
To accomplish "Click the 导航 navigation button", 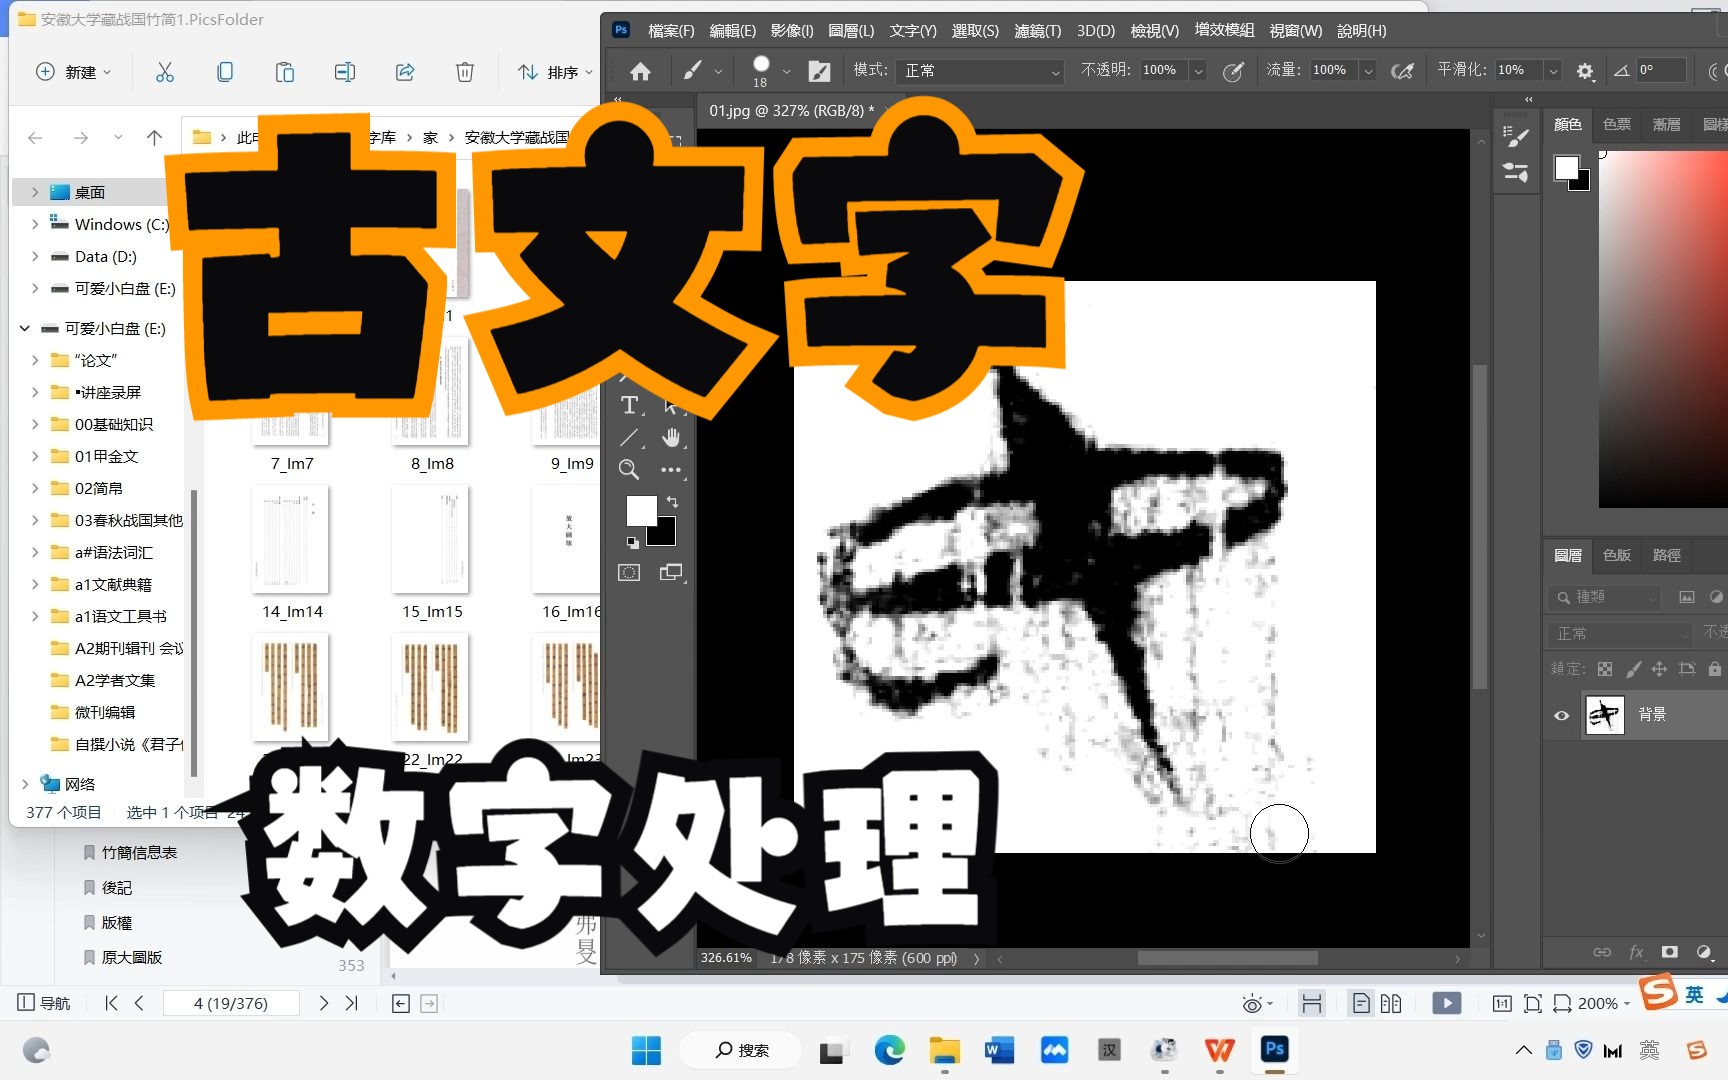I will tap(45, 1003).
